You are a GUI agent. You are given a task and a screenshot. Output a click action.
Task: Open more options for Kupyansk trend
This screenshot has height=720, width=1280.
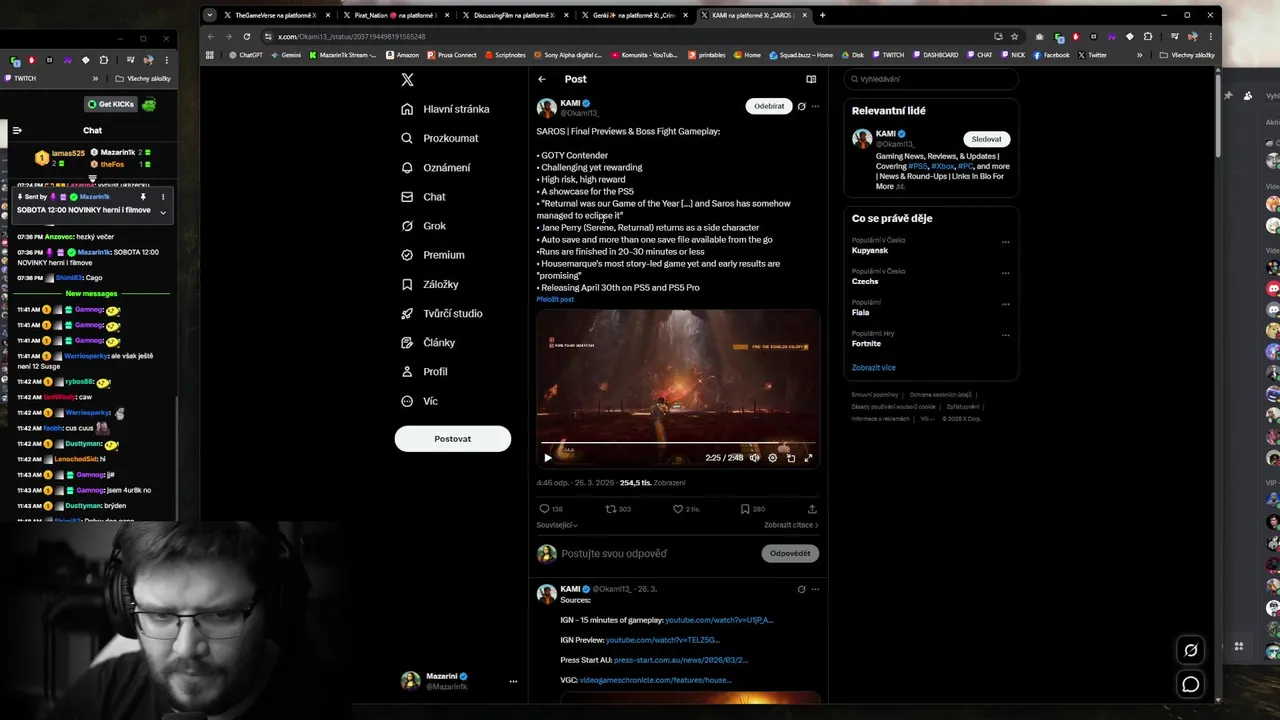tap(1006, 242)
